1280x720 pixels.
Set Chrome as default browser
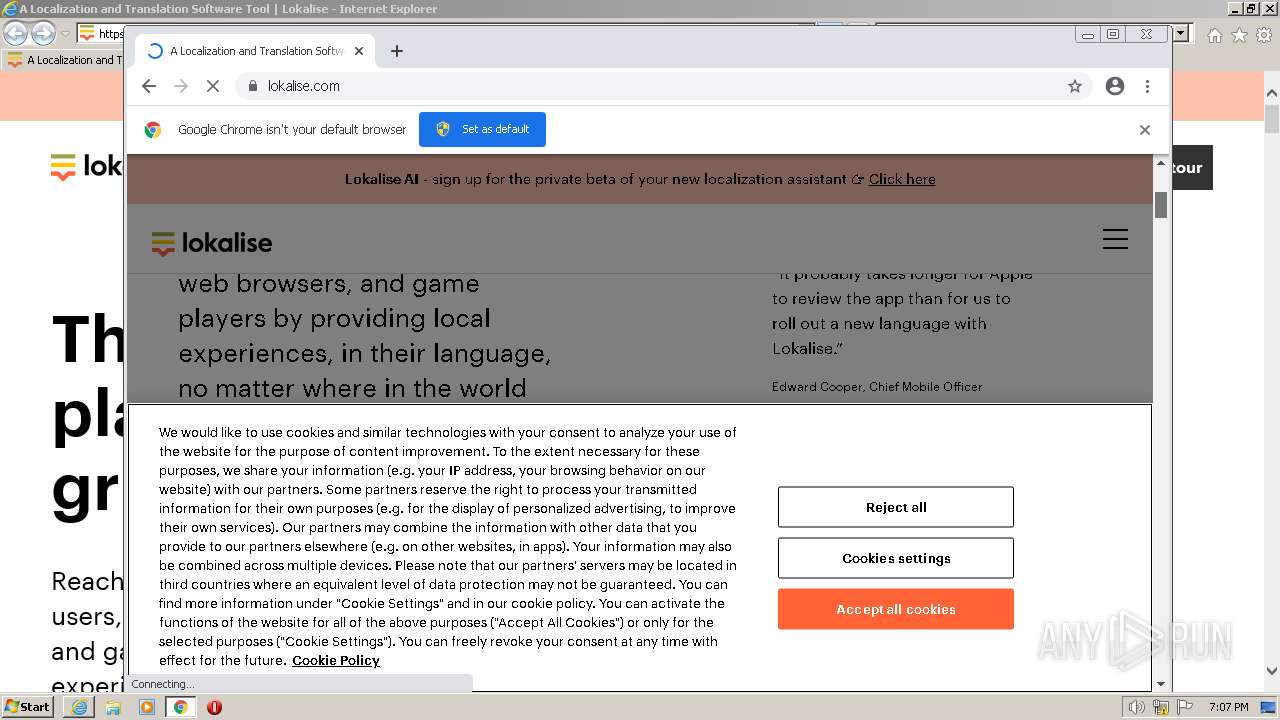click(x=482, y=129)
